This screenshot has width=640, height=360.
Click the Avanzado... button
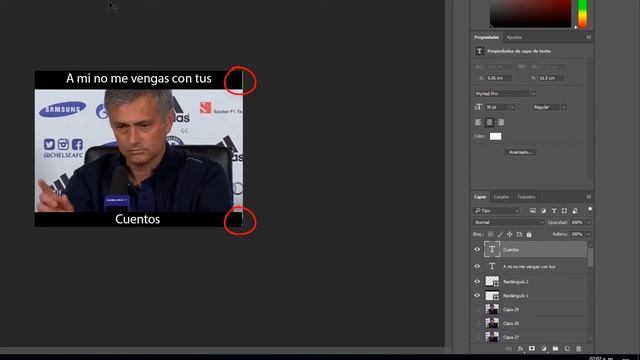(x=520, y=152)
